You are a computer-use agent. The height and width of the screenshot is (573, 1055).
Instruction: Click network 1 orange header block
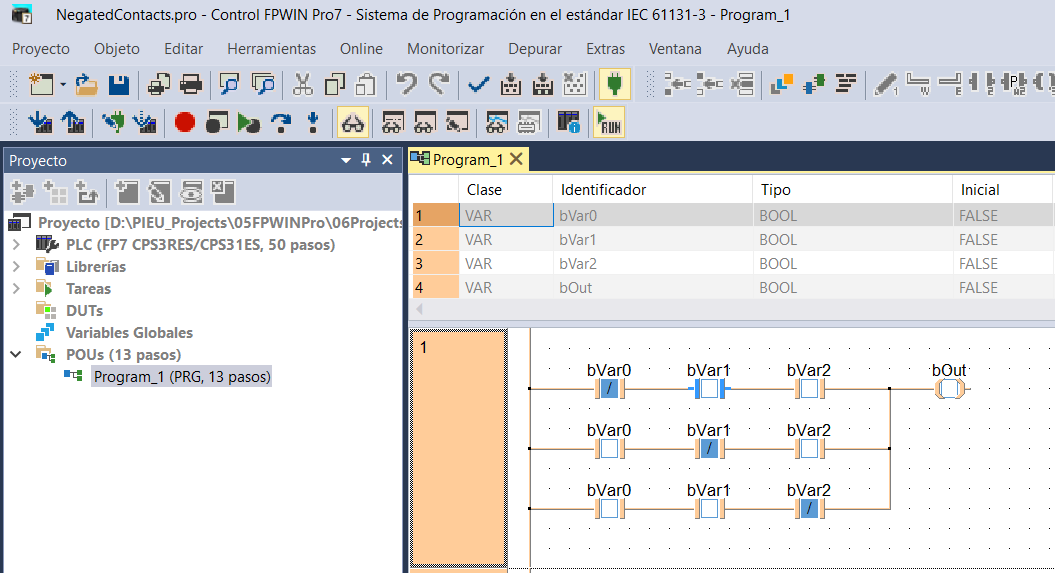click(x=458, y=448)
